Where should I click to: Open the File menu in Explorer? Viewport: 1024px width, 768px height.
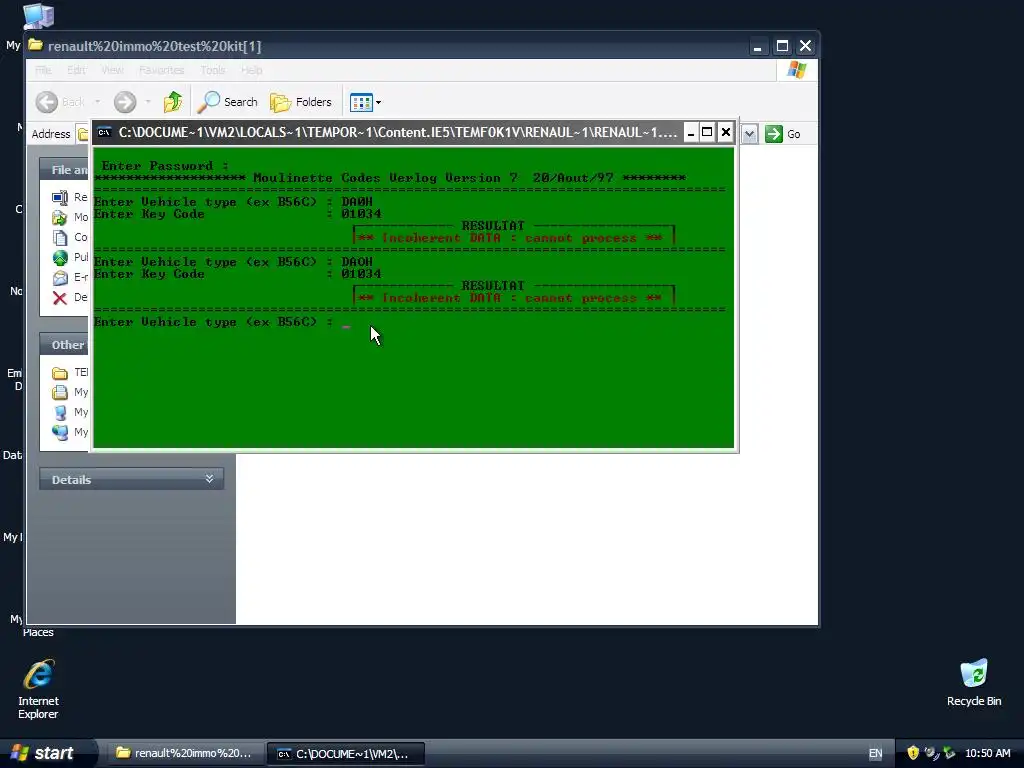(x=43, y=70)
